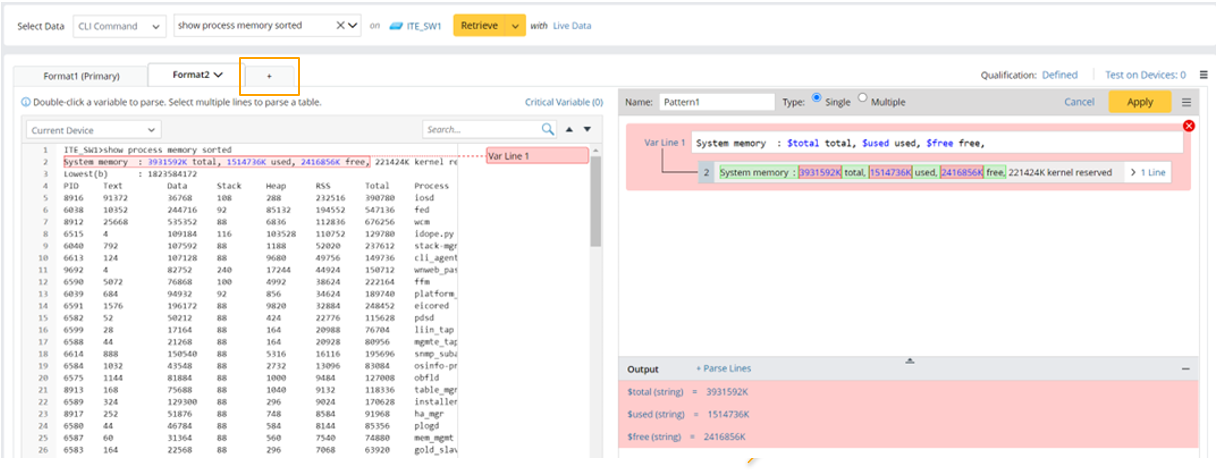Jump to previous search match arrow

point(569,129)
